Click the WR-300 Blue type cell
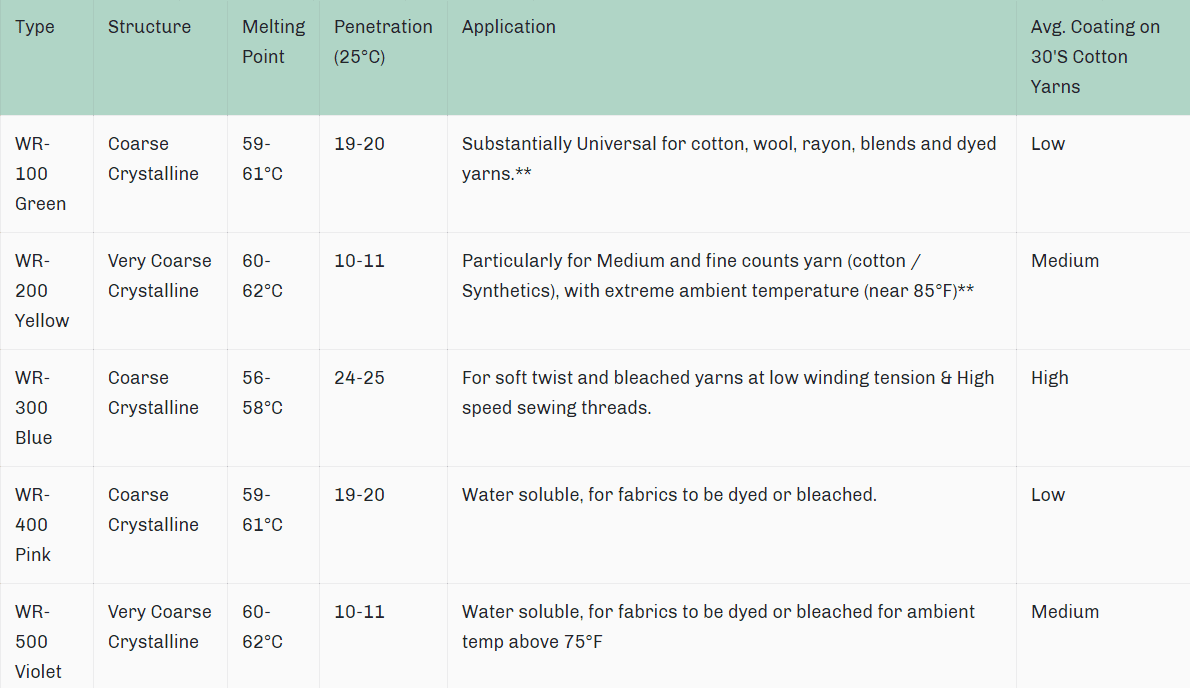The width and height of the screenshot is (1190, 688). coord(34,408)
